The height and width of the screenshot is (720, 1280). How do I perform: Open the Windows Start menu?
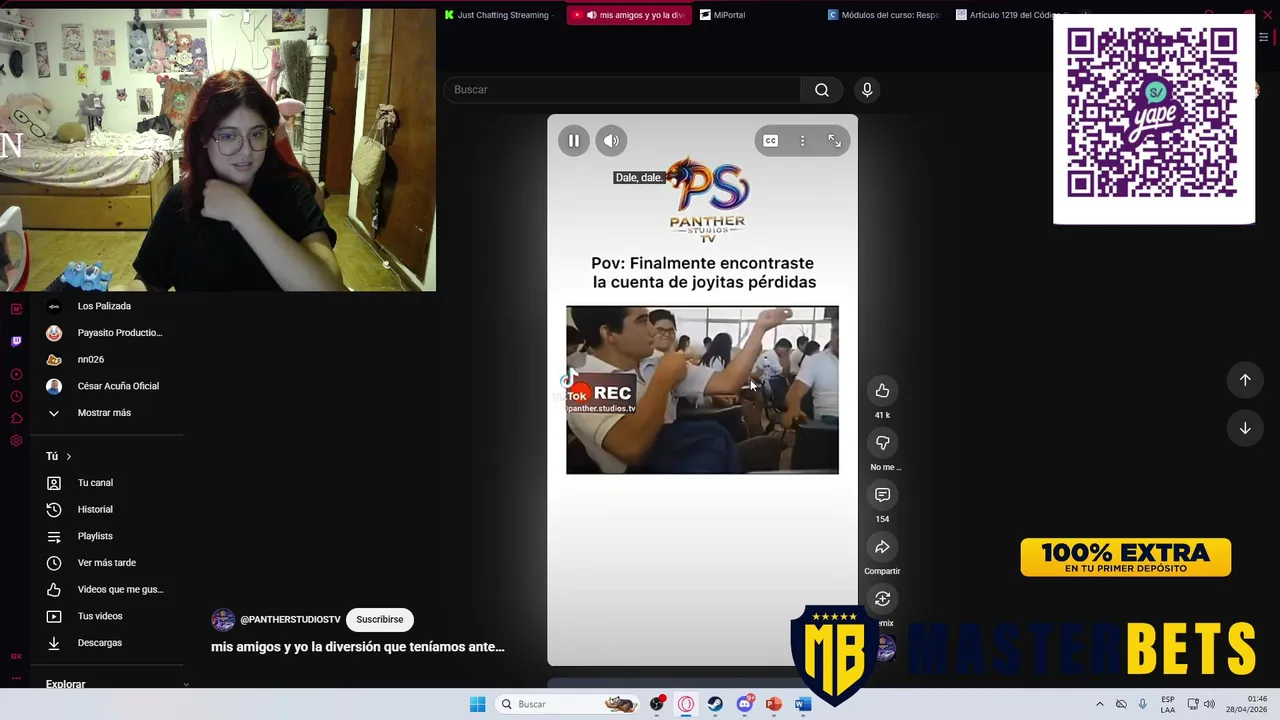pyautogui.click(x=478, y=704)
